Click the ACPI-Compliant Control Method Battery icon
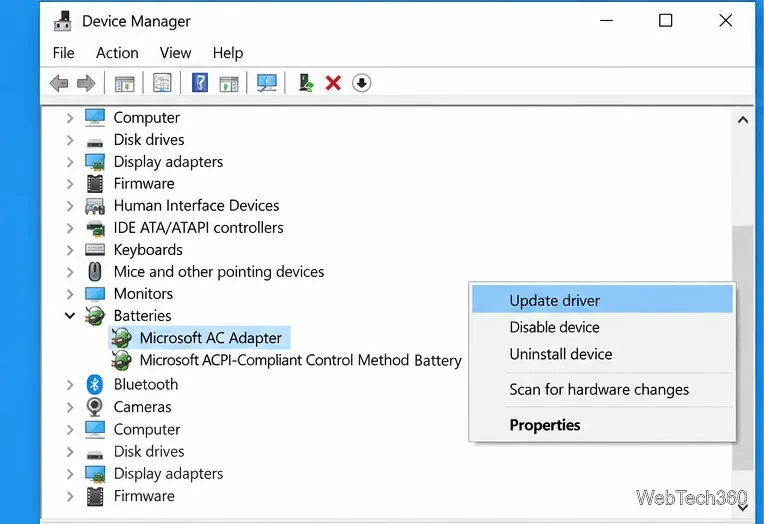The width and height of the screenshot is (764, 524). [x=121, y=360]
